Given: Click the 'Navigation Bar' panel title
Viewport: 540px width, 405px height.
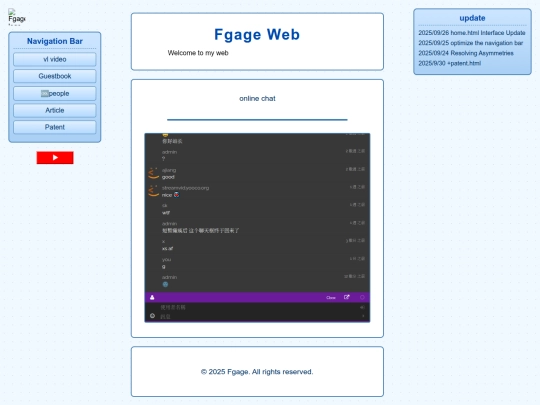Looking at the screenshot, I should 55,41.
